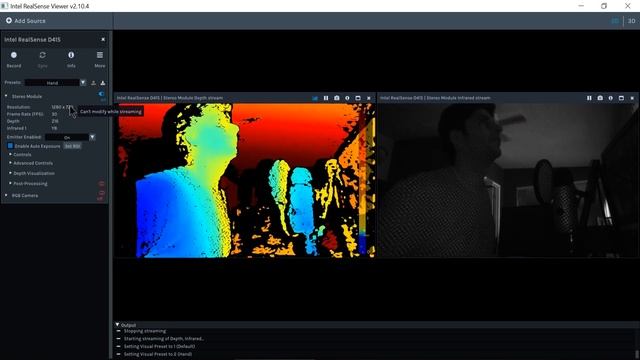The height and width of the screenshot is (360, 640).
Task: Open the More menu icon
Action: tap(100, 55)
